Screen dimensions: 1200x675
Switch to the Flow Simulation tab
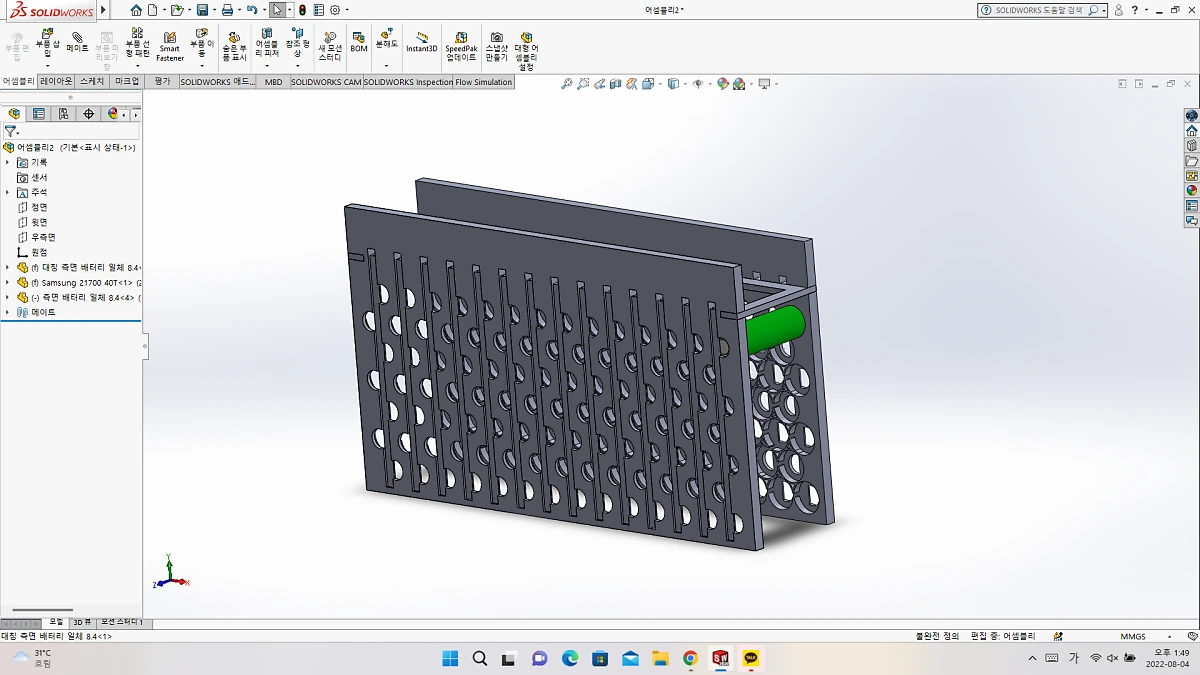[x=484, y=82]
